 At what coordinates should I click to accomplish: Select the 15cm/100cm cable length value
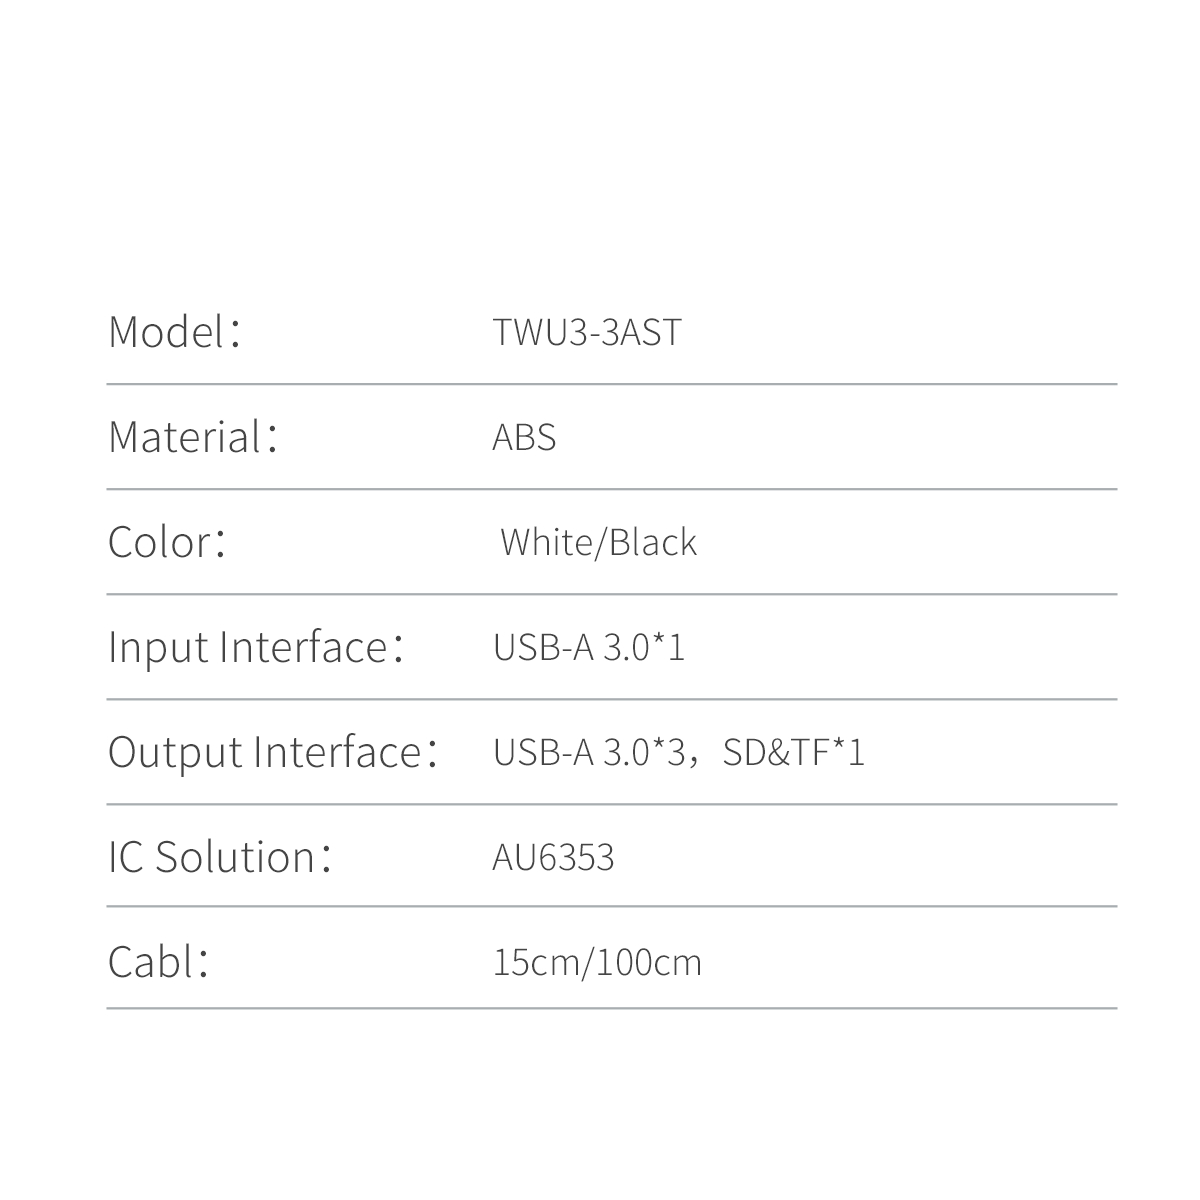[x=597, y=963]
